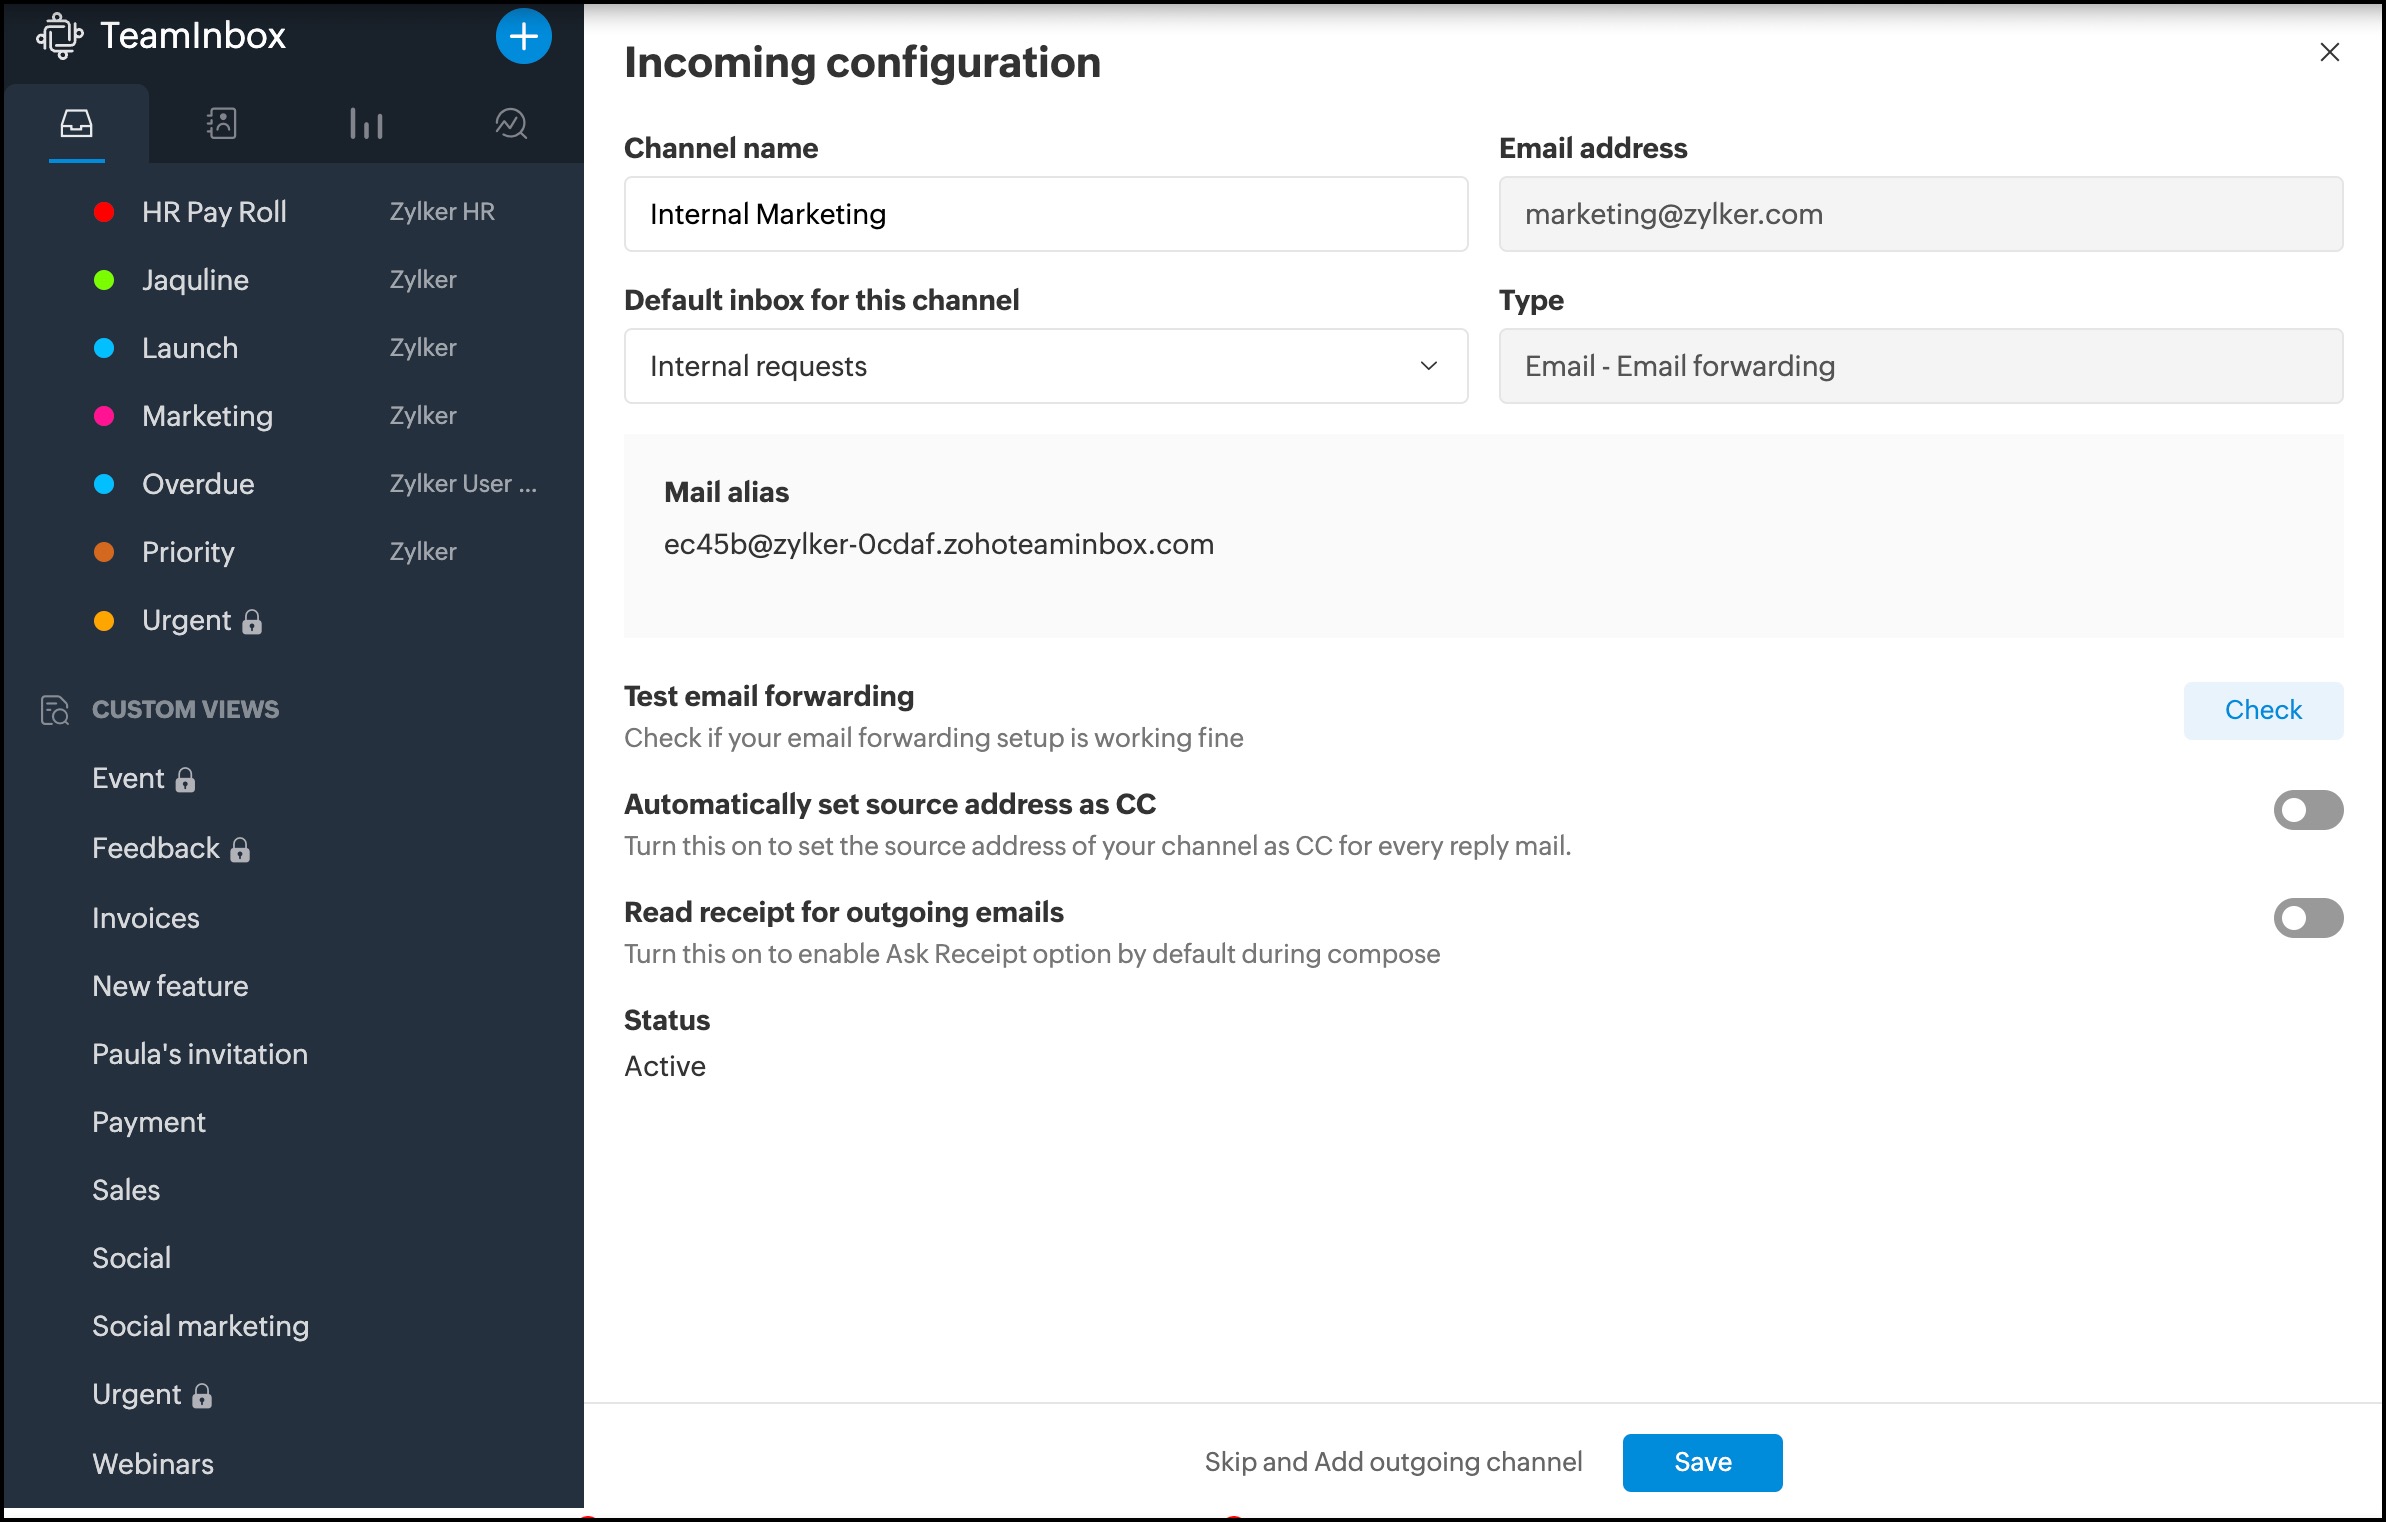Viewport: 2386px width, 1522px height.
Task: Enable Read receipt for outgoing emails
Action: coord(2308,918)
